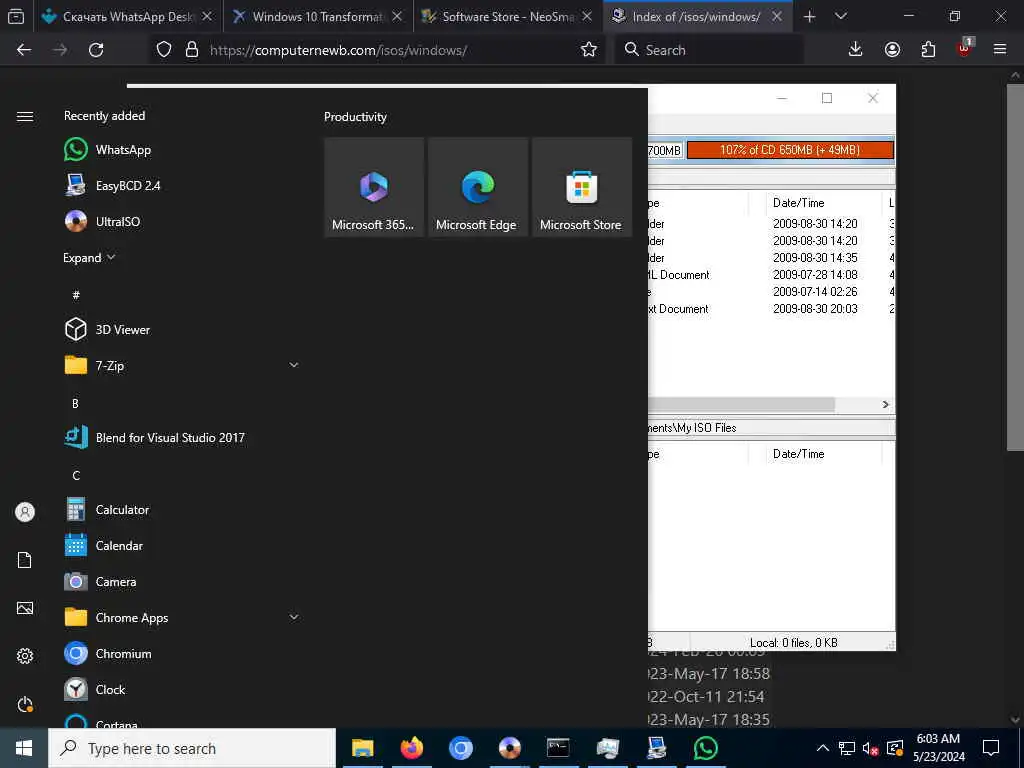Open the notification center
The height and width of the screenshot is (768, 1024).
pyautogui.click(x=991, y=748)
